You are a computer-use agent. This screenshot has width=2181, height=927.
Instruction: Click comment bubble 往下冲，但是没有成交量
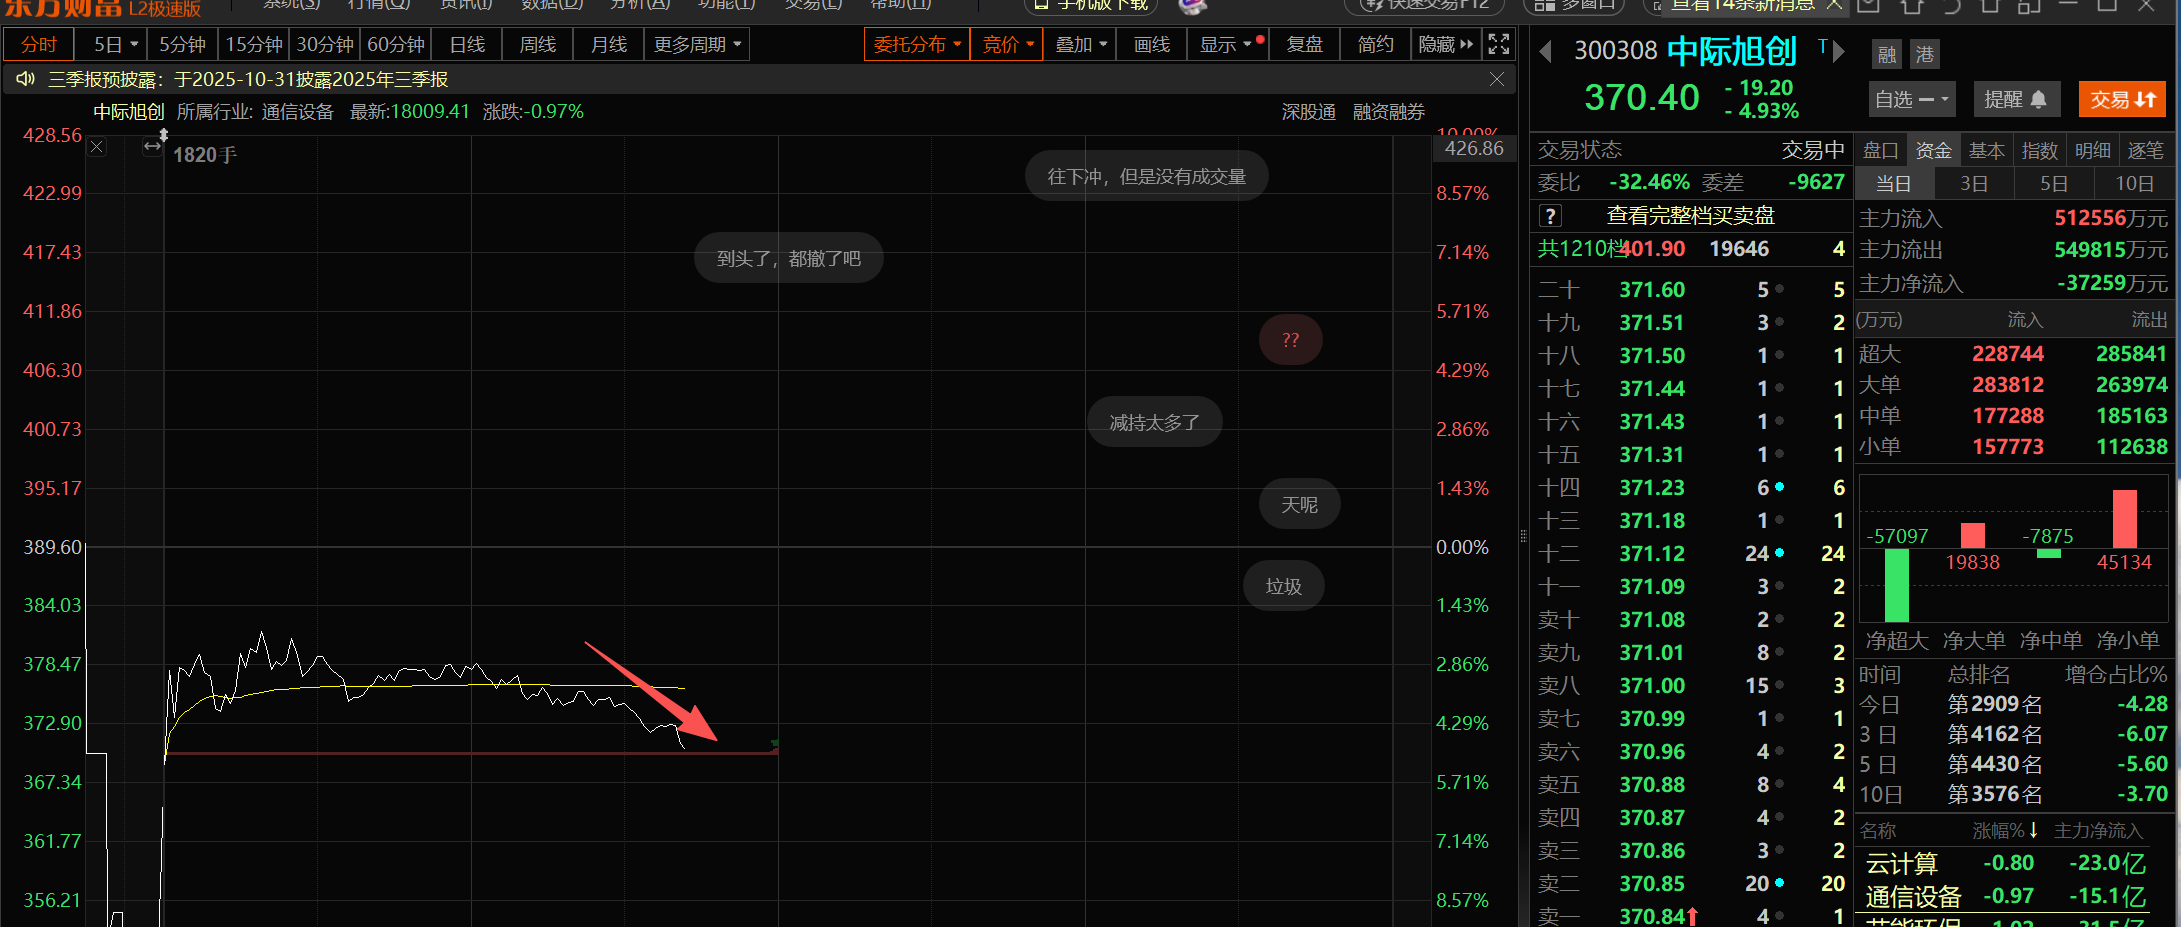pos(1147,177)
